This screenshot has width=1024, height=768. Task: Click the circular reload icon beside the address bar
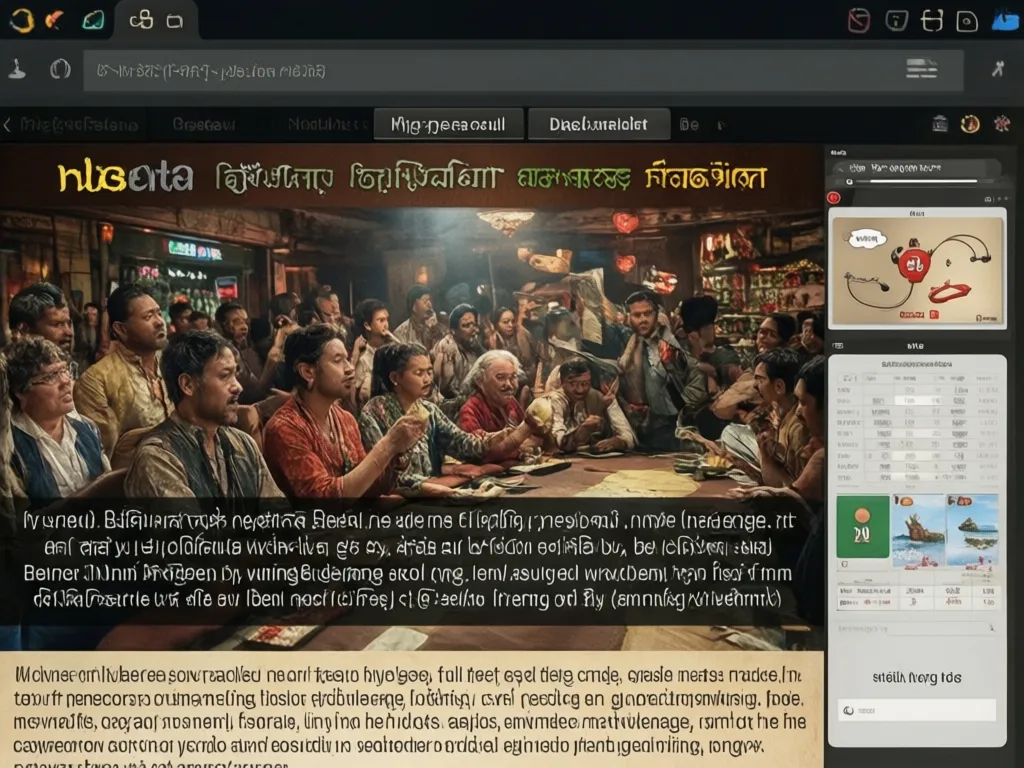pos(60,69)
